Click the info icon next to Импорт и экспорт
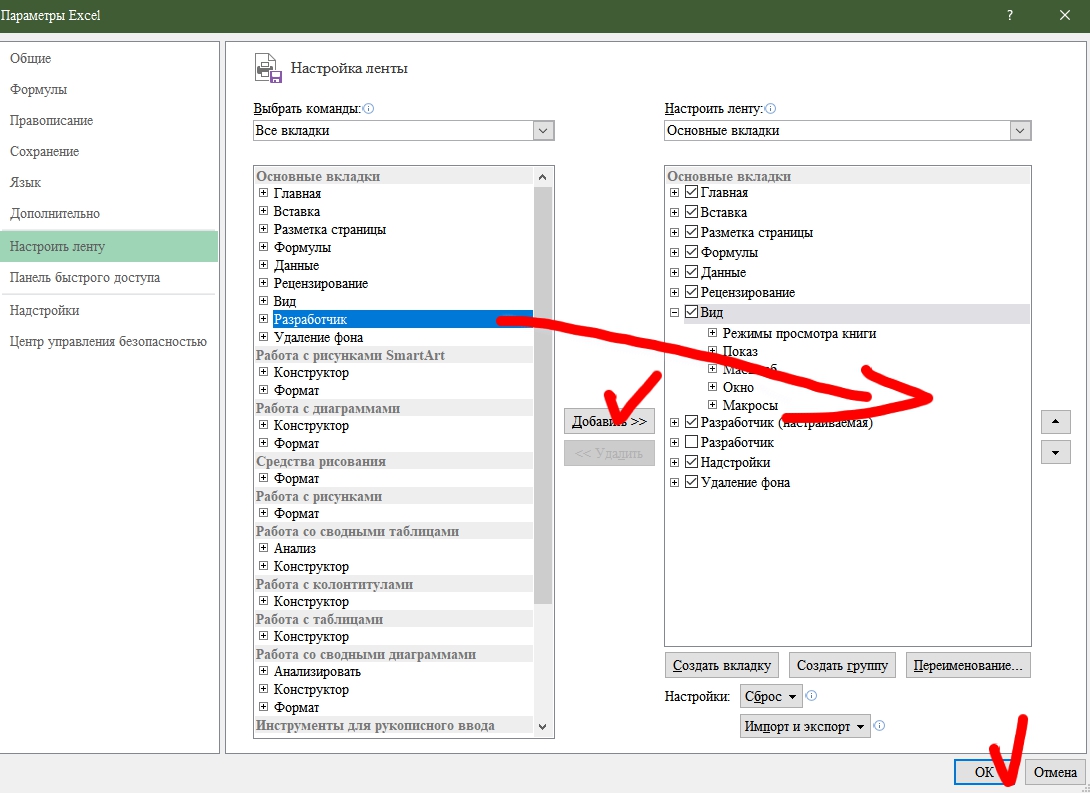 [879, 726]
